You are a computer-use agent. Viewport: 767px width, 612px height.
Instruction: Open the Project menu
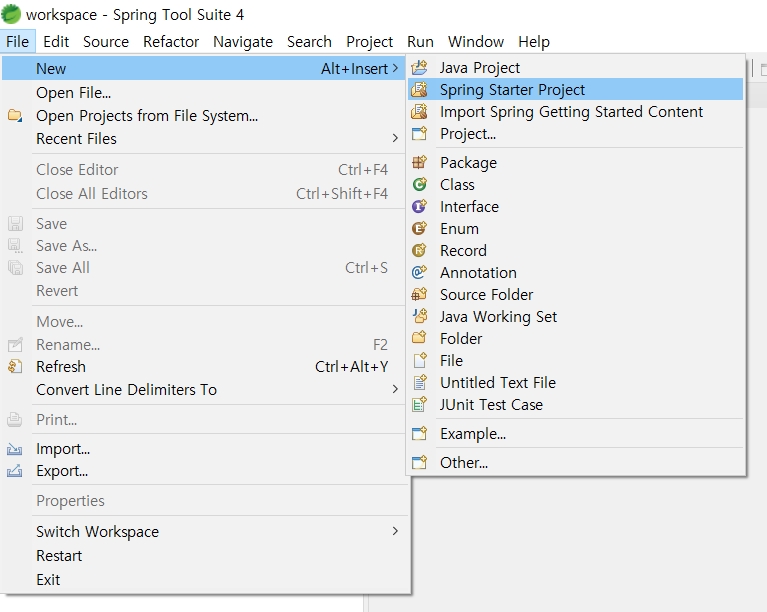(370, 42)
